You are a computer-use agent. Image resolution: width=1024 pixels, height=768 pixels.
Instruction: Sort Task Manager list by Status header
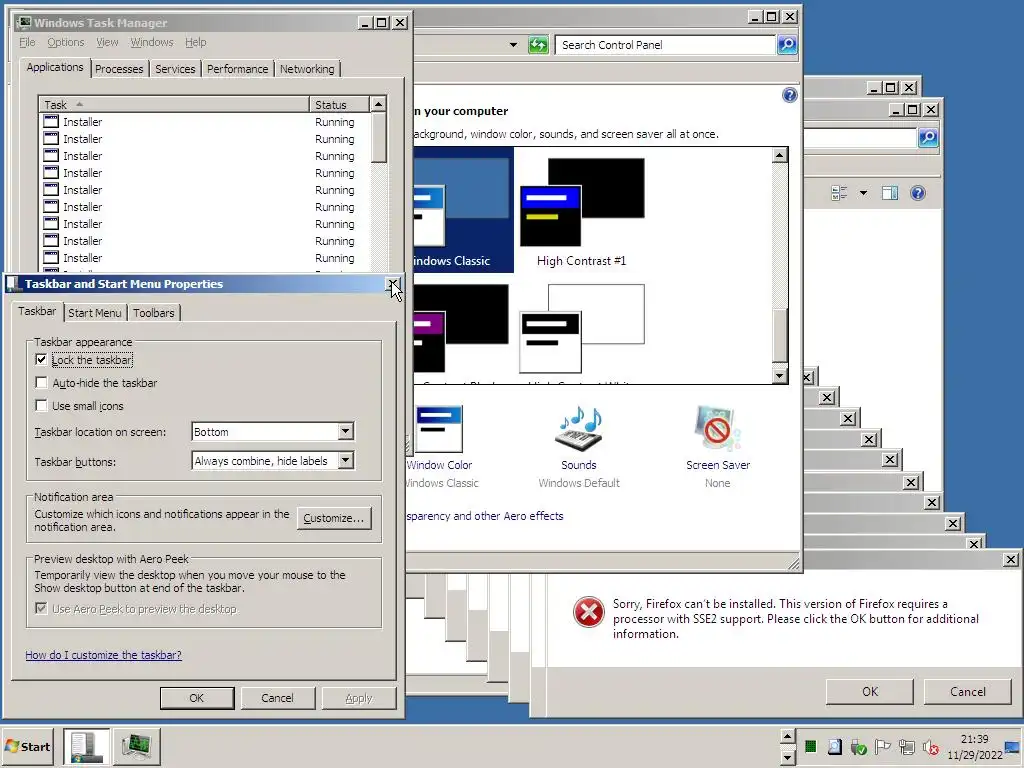[x=339, y=104]
